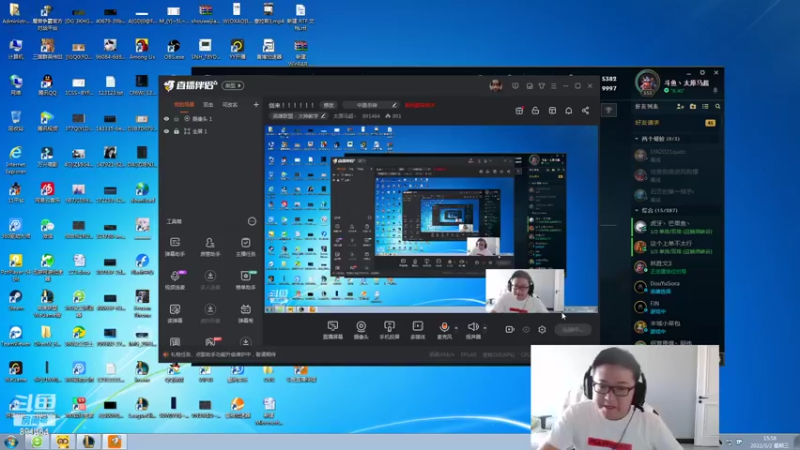
Task: Open the video link tool with purple badge
Action: click(x=175, y=280)
